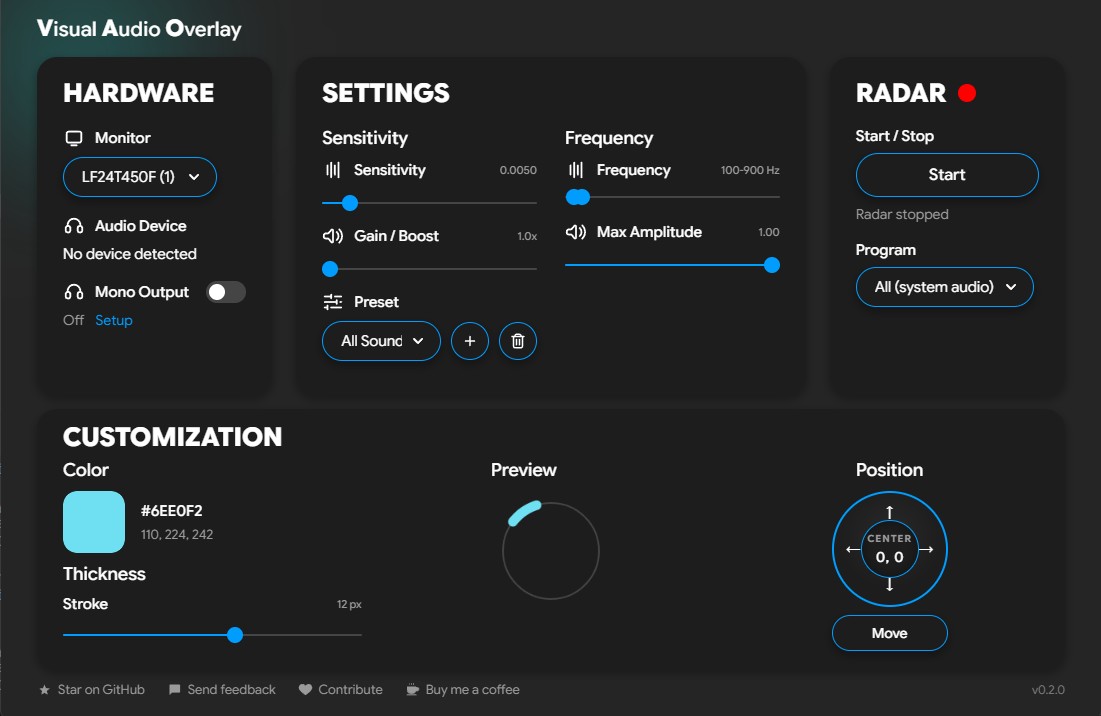The image size is (1101, 716).
Task: Click the 110, 224, 242 RGB value
Action: pos(177,534)
